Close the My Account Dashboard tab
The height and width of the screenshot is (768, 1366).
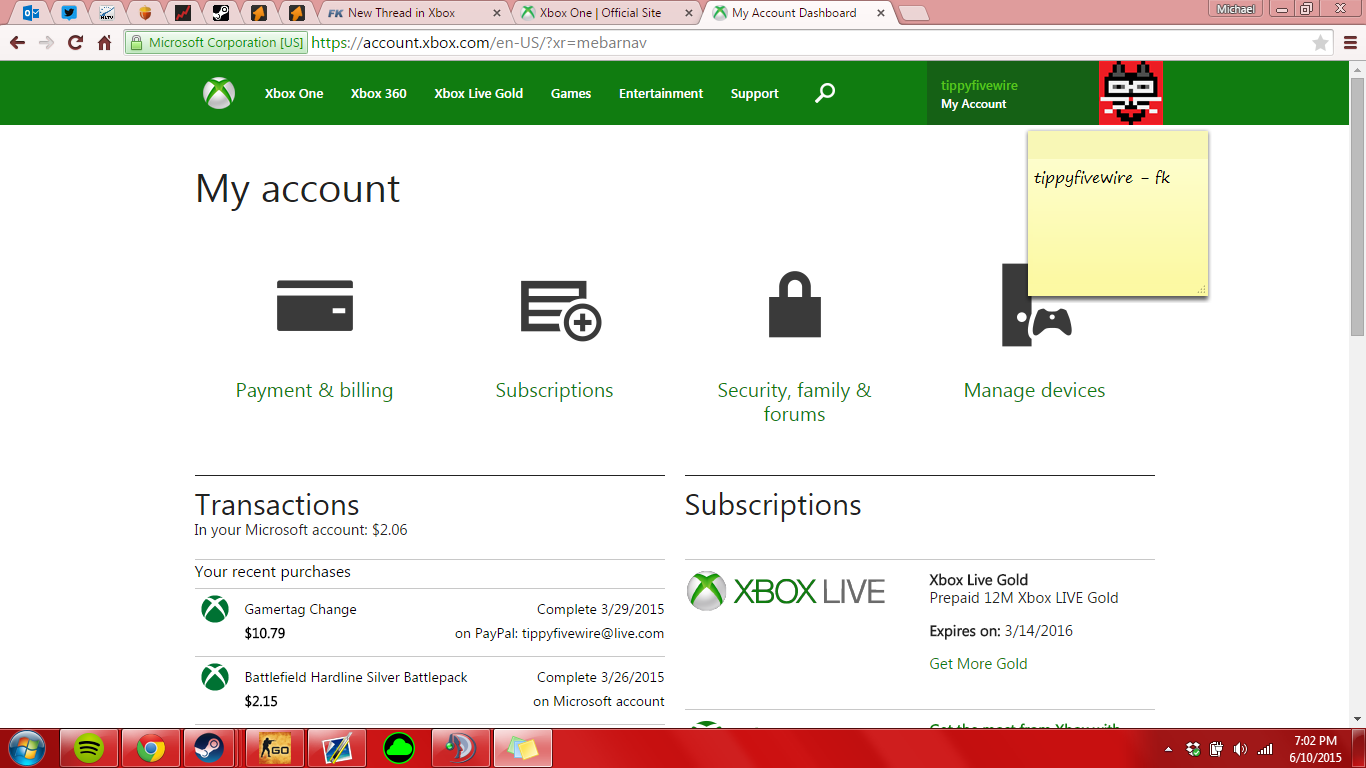click(x=881, y=13)
